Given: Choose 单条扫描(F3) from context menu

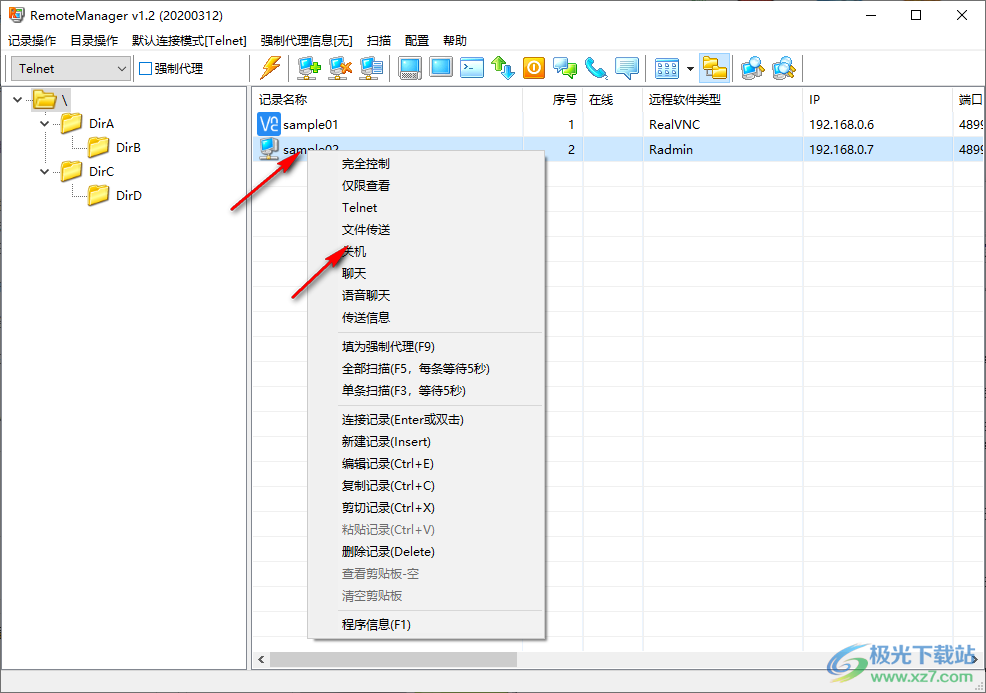Looking at the screenshot, I should point(426,391).
